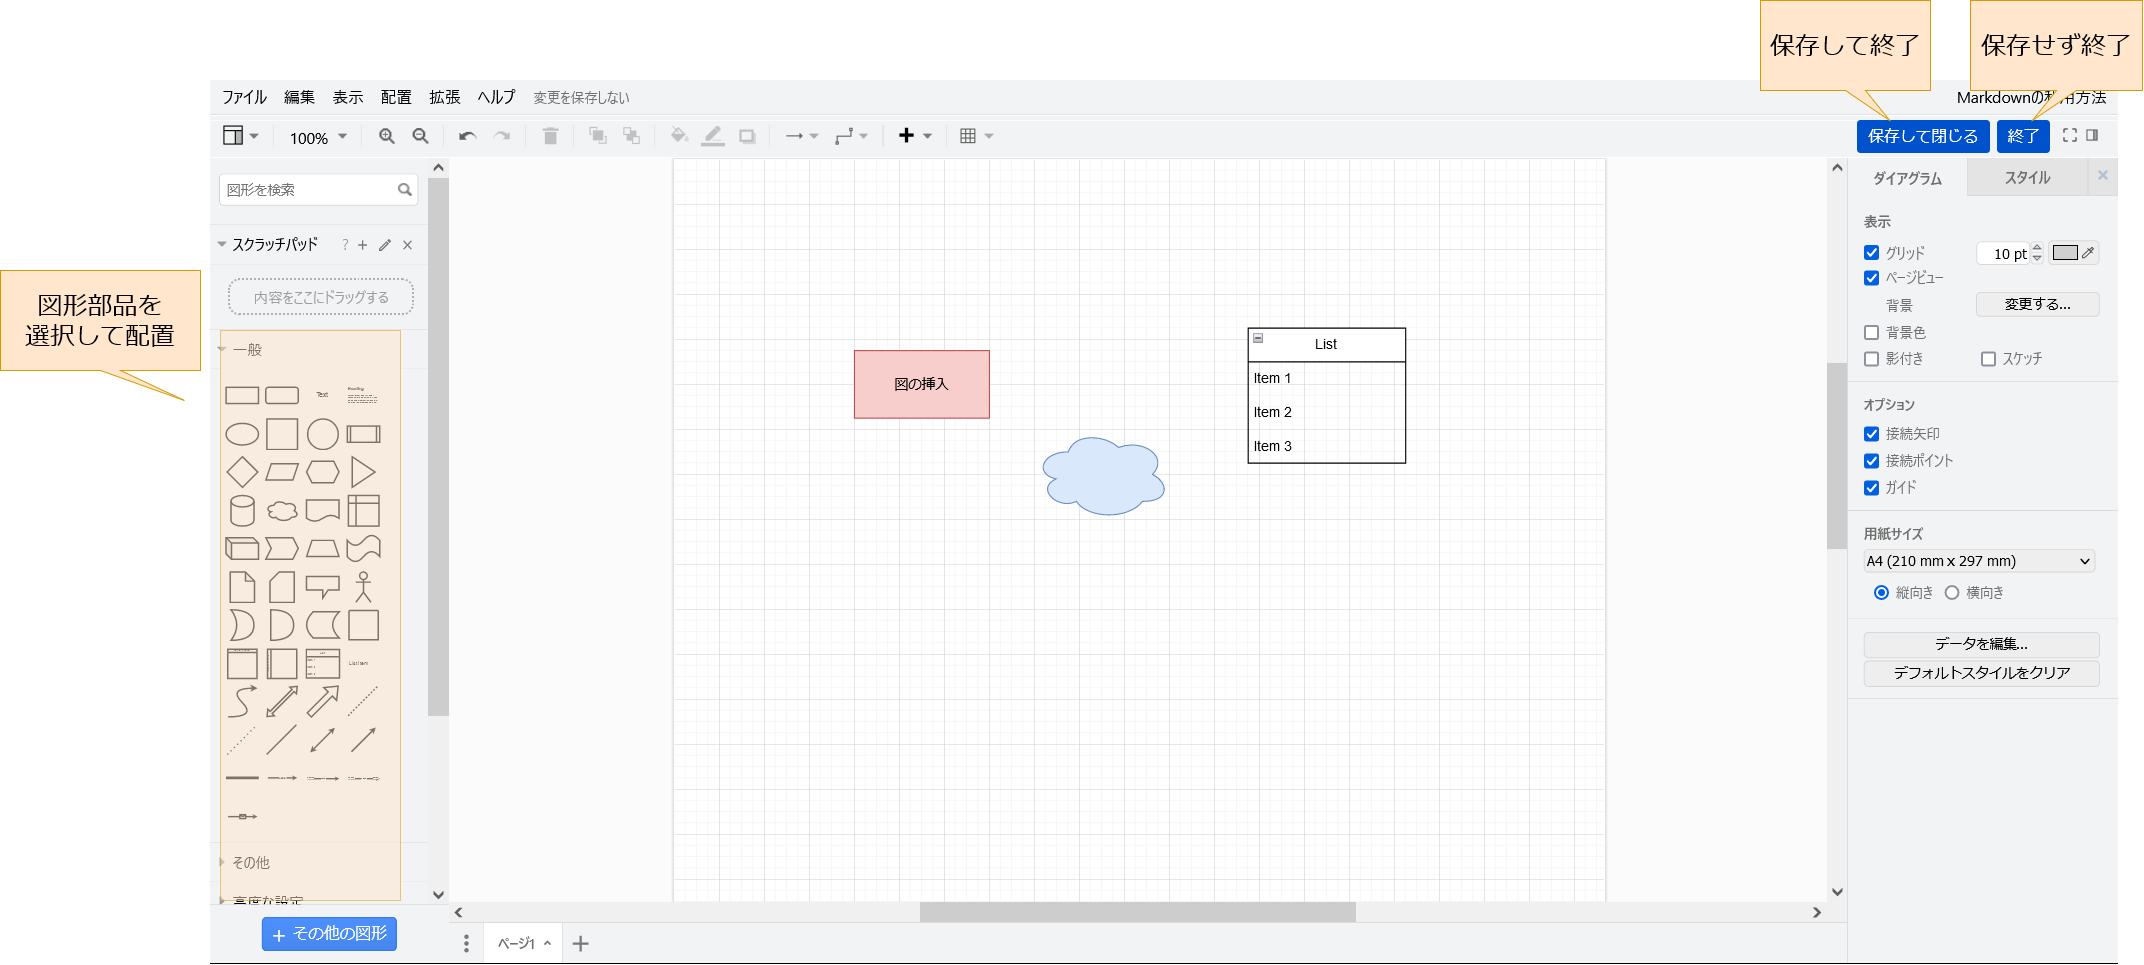
Task: Open the 配置 menu
Action: click(x=396, y=97)
